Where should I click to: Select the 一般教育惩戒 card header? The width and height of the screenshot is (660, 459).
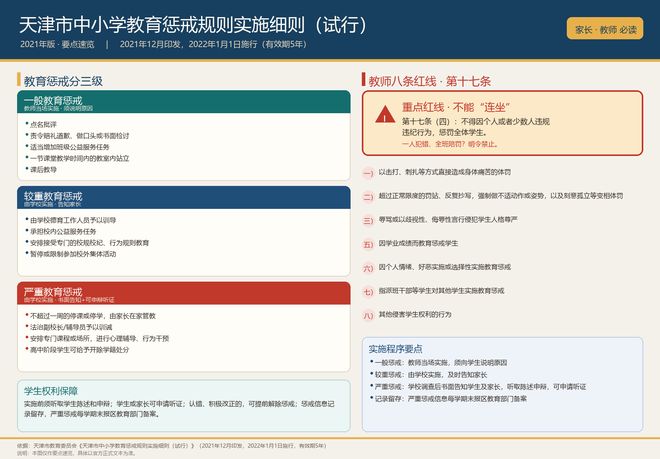tap(184, 102)
